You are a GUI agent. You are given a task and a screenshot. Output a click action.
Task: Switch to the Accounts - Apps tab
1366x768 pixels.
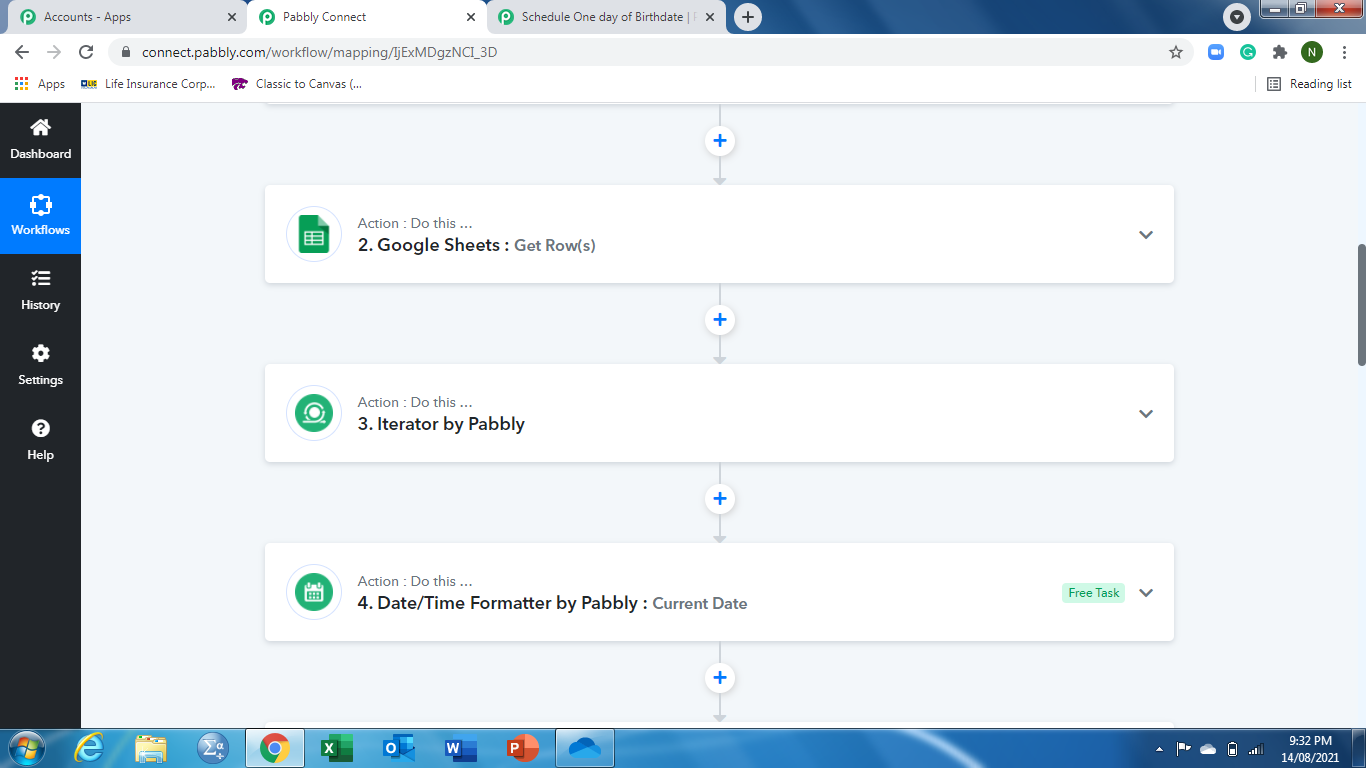(x=128, y=17)
